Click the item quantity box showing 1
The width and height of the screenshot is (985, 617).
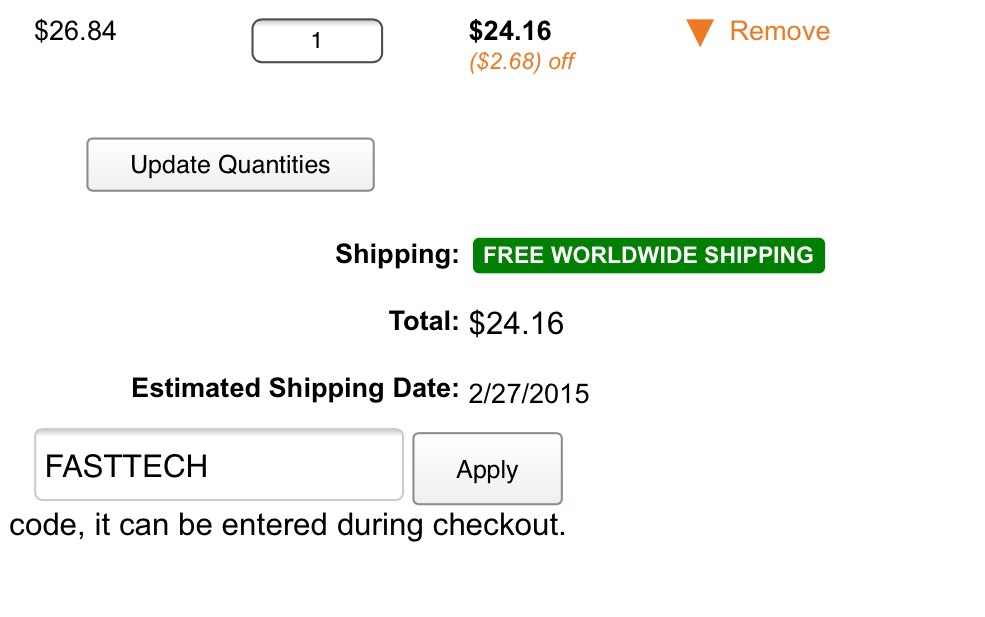point(316,41)
